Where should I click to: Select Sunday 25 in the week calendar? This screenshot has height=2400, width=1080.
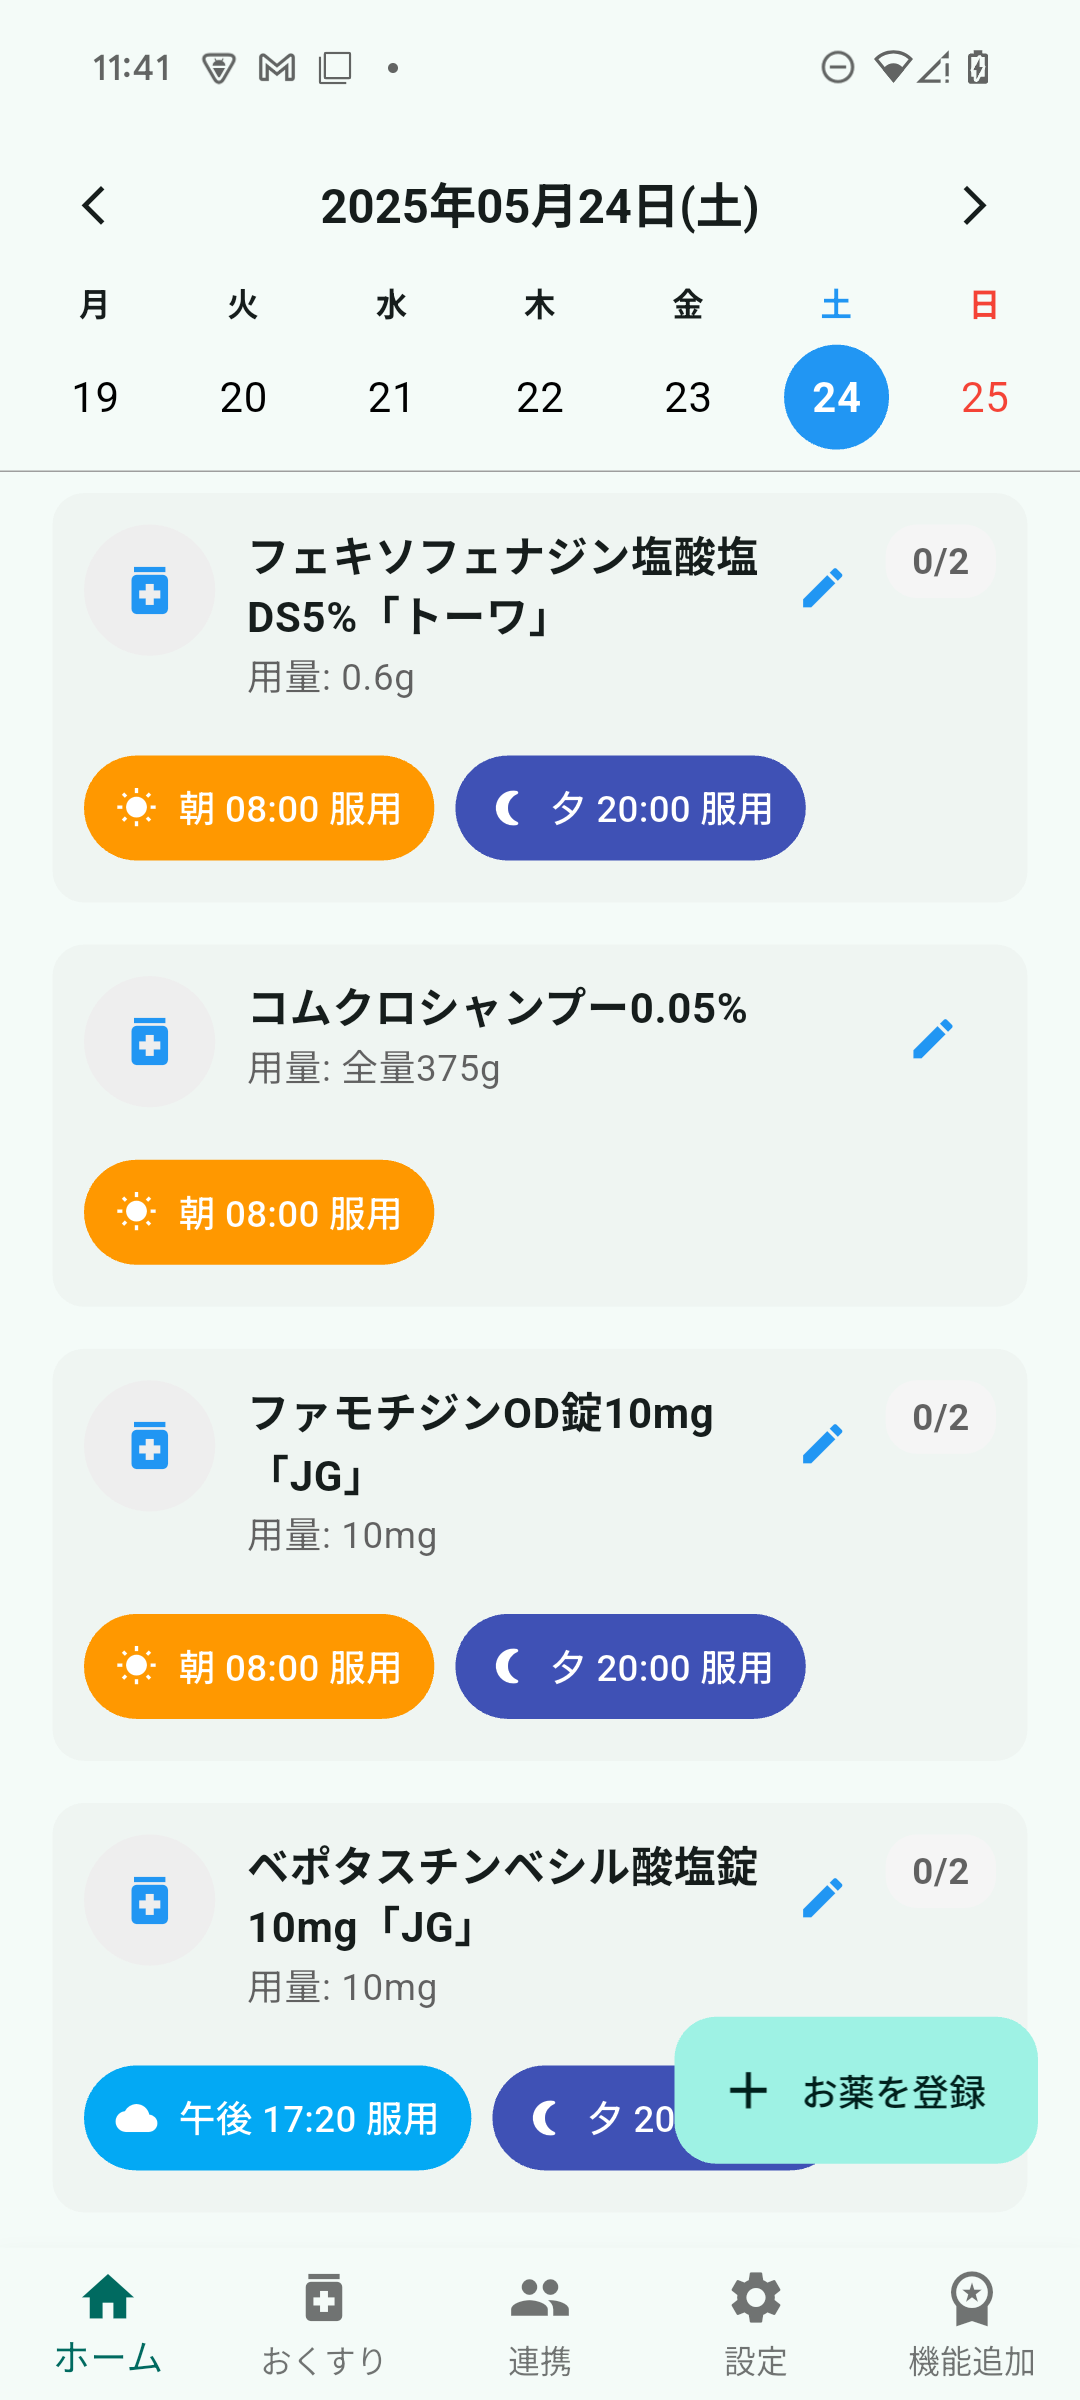click(984, 397)
